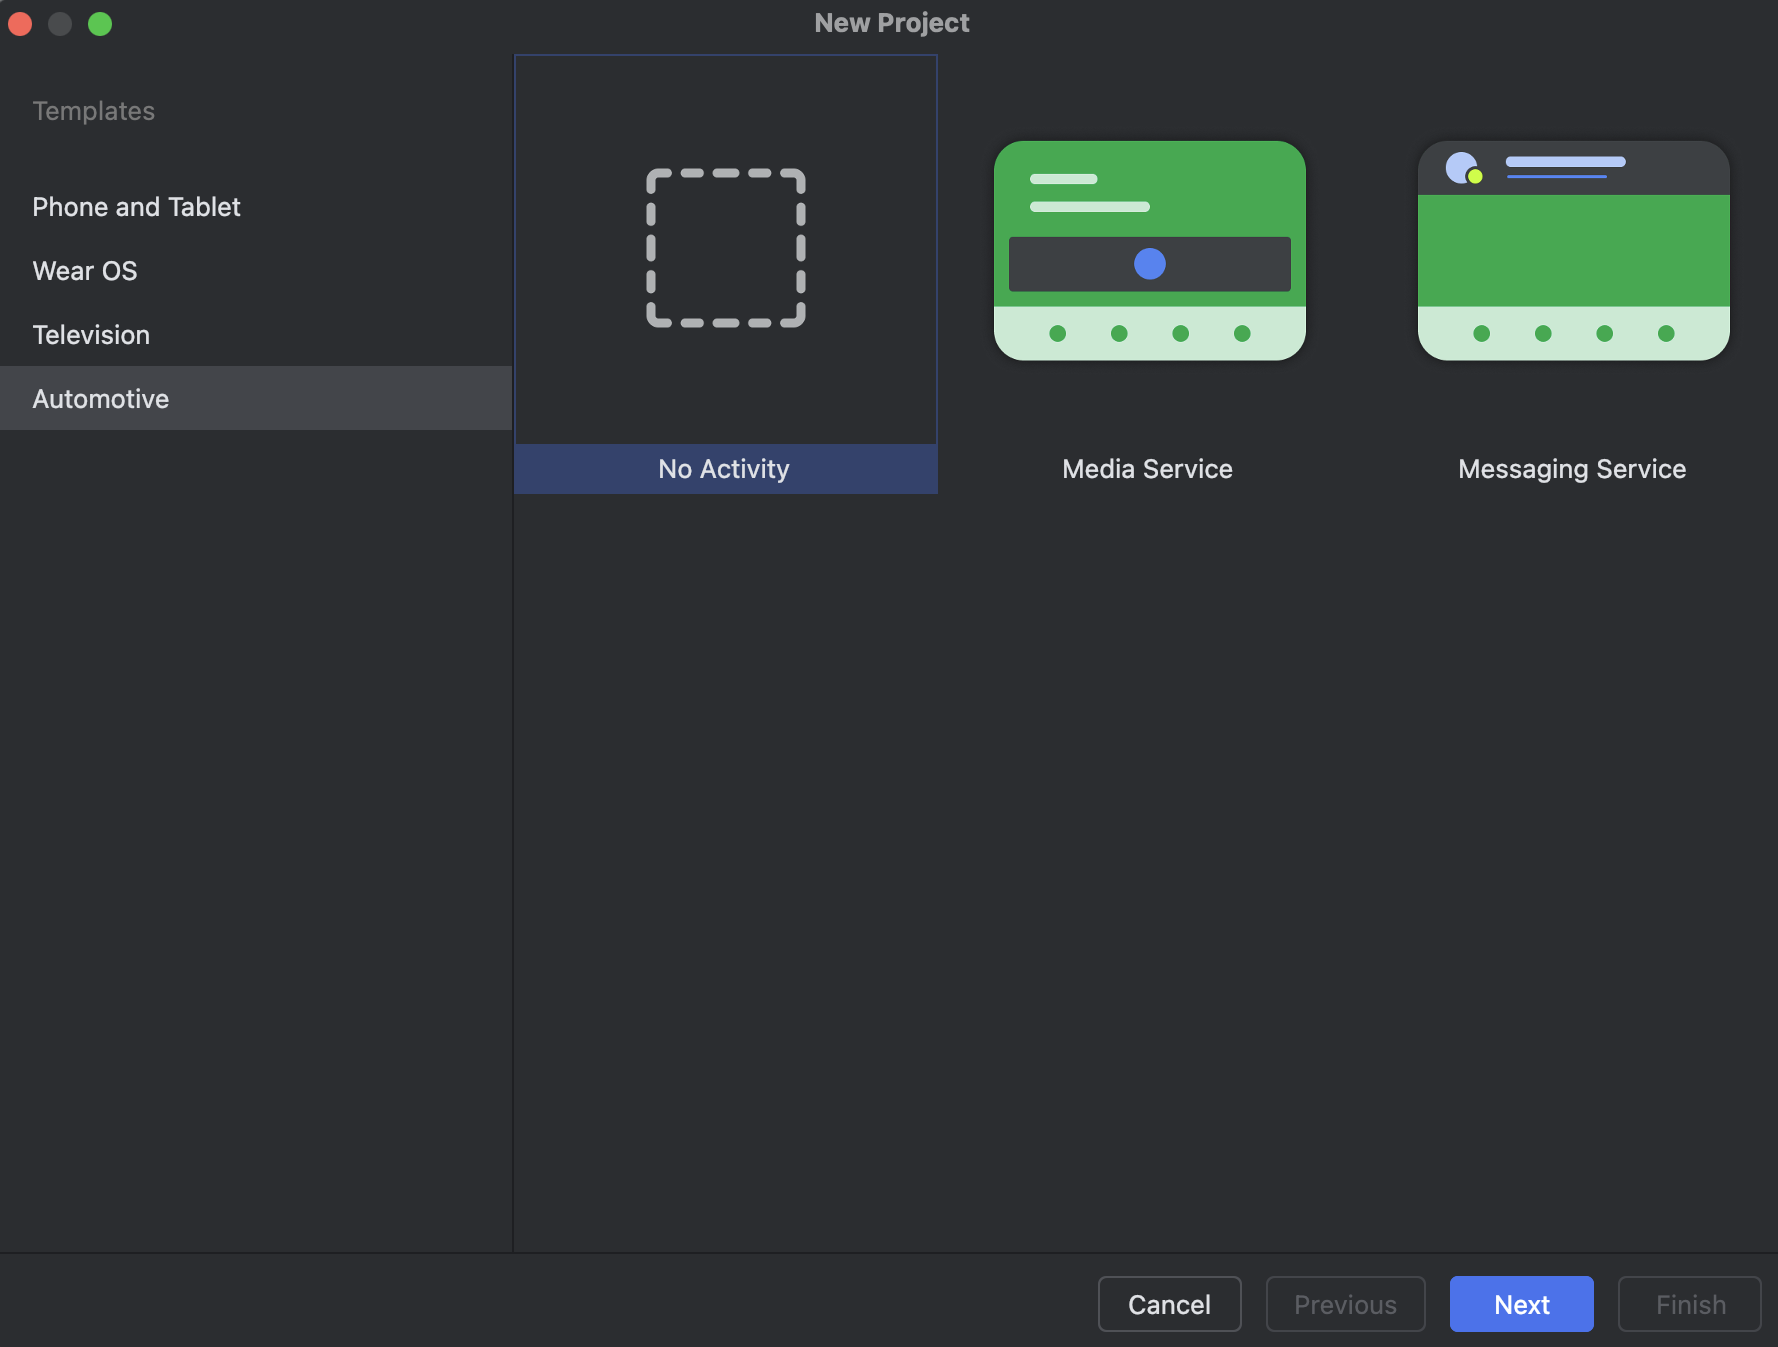The height and width of the screenshot is (1347, 1778).
Task: Click the disabled Previous button
Action: (x=1345, y=1304)
